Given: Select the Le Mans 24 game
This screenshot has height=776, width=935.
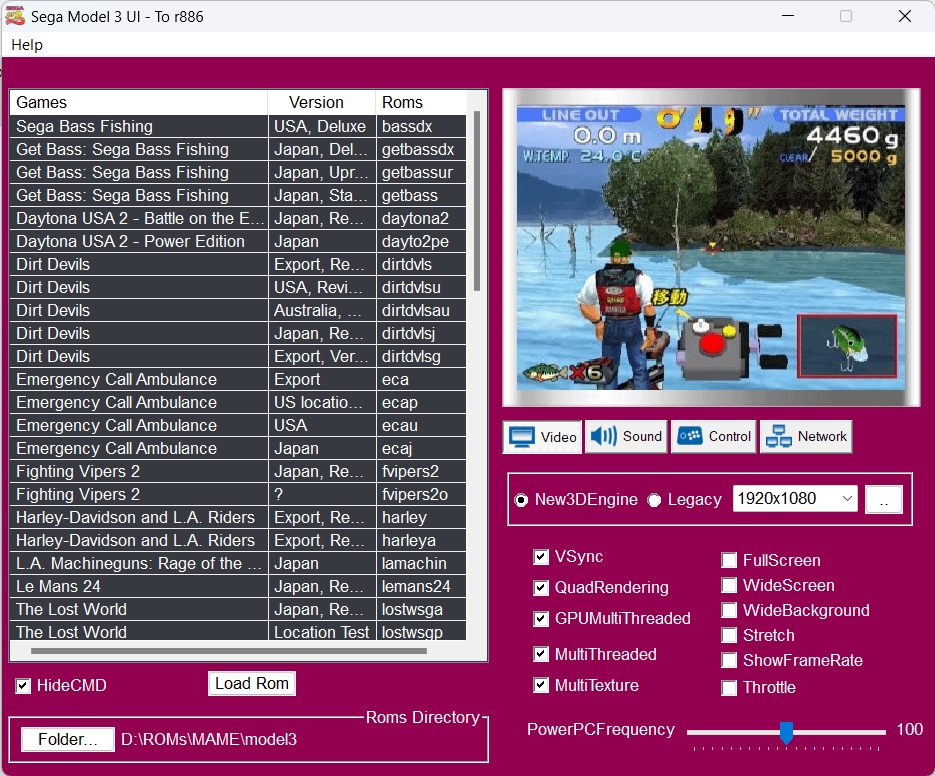Looking at the screenshot, I should (x=238, y=587).
